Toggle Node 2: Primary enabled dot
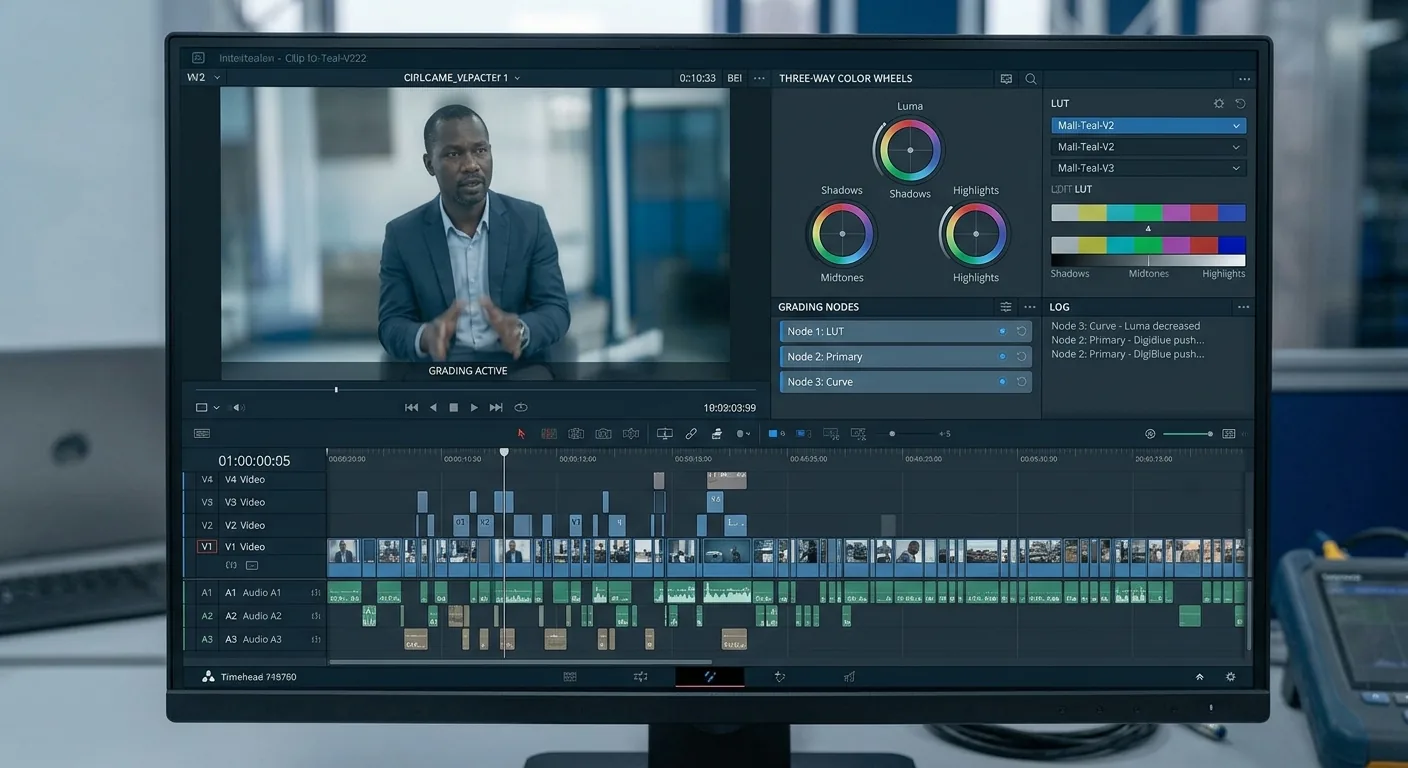Screen dimensions: 1408x768 [1002, 357]
